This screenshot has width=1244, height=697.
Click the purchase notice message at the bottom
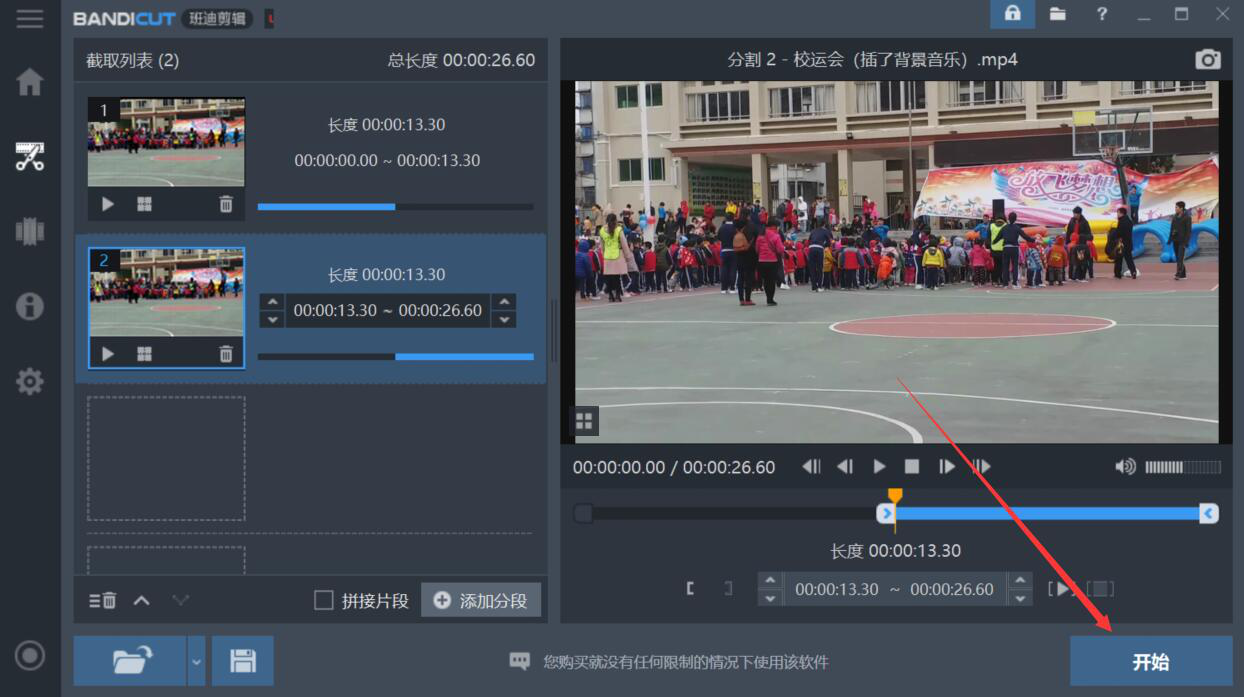[686, 662]
